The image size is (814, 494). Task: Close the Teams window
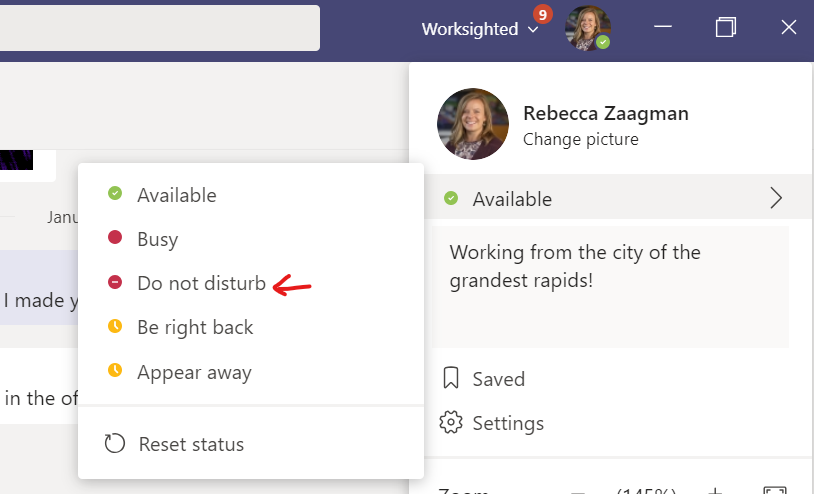789,27
